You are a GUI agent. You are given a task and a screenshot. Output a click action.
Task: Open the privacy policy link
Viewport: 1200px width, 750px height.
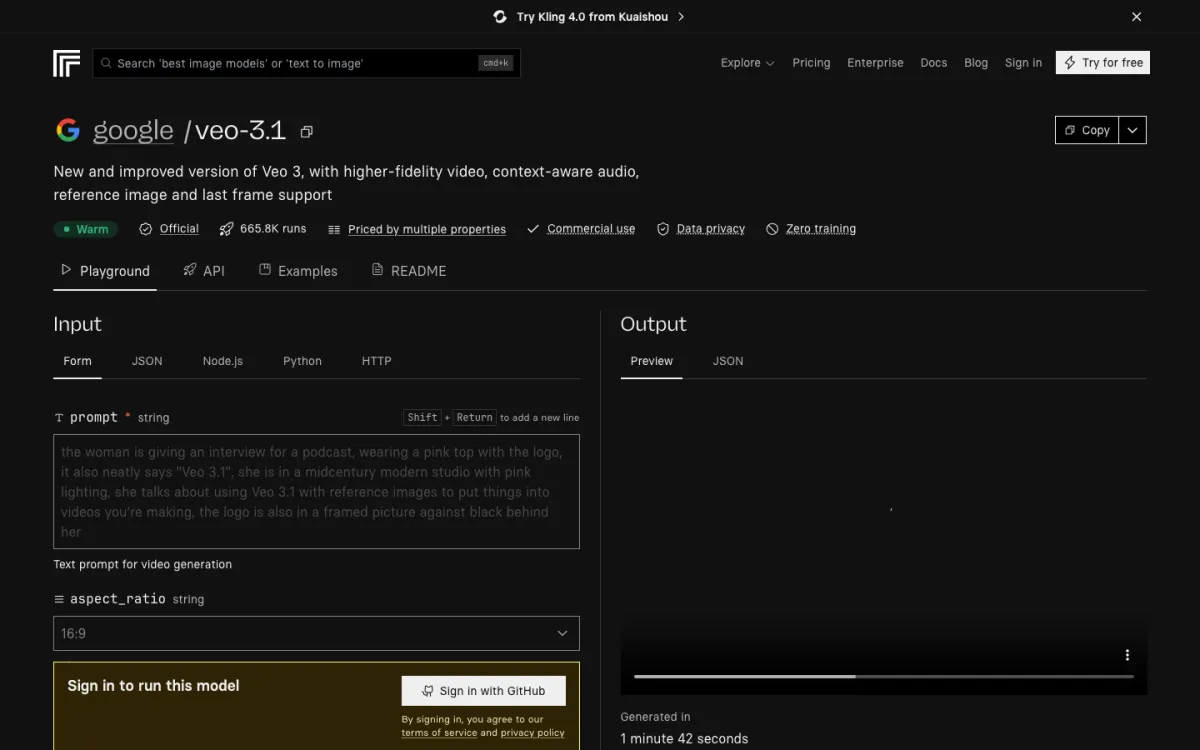(532, 733)
